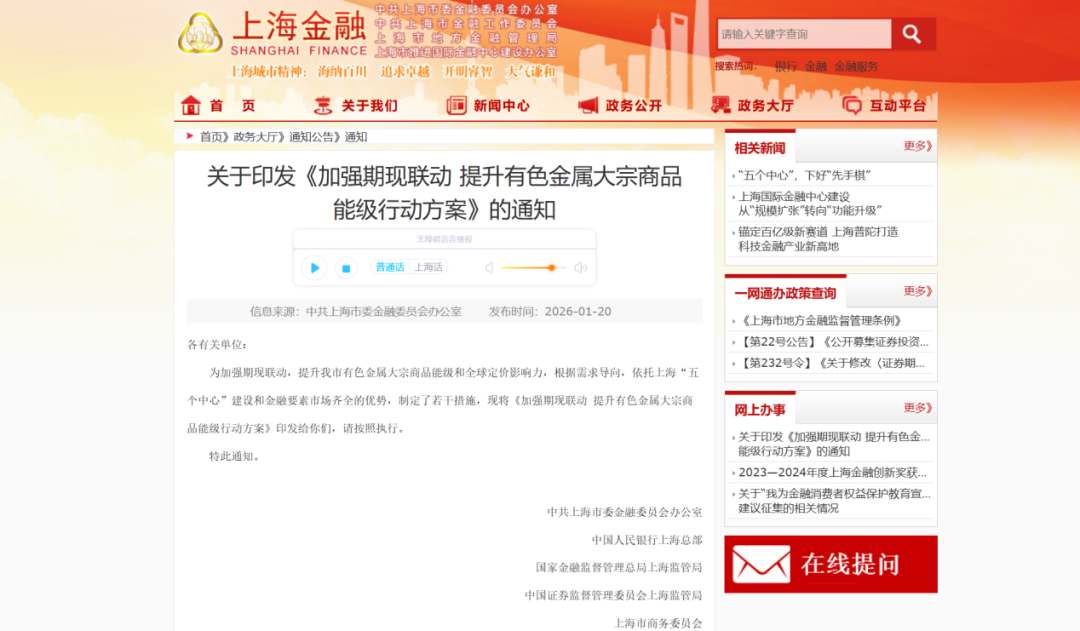Viewport: 1080px width, 631px height.
Task: Click the volume up speaker icon
Action: point(581,267)
